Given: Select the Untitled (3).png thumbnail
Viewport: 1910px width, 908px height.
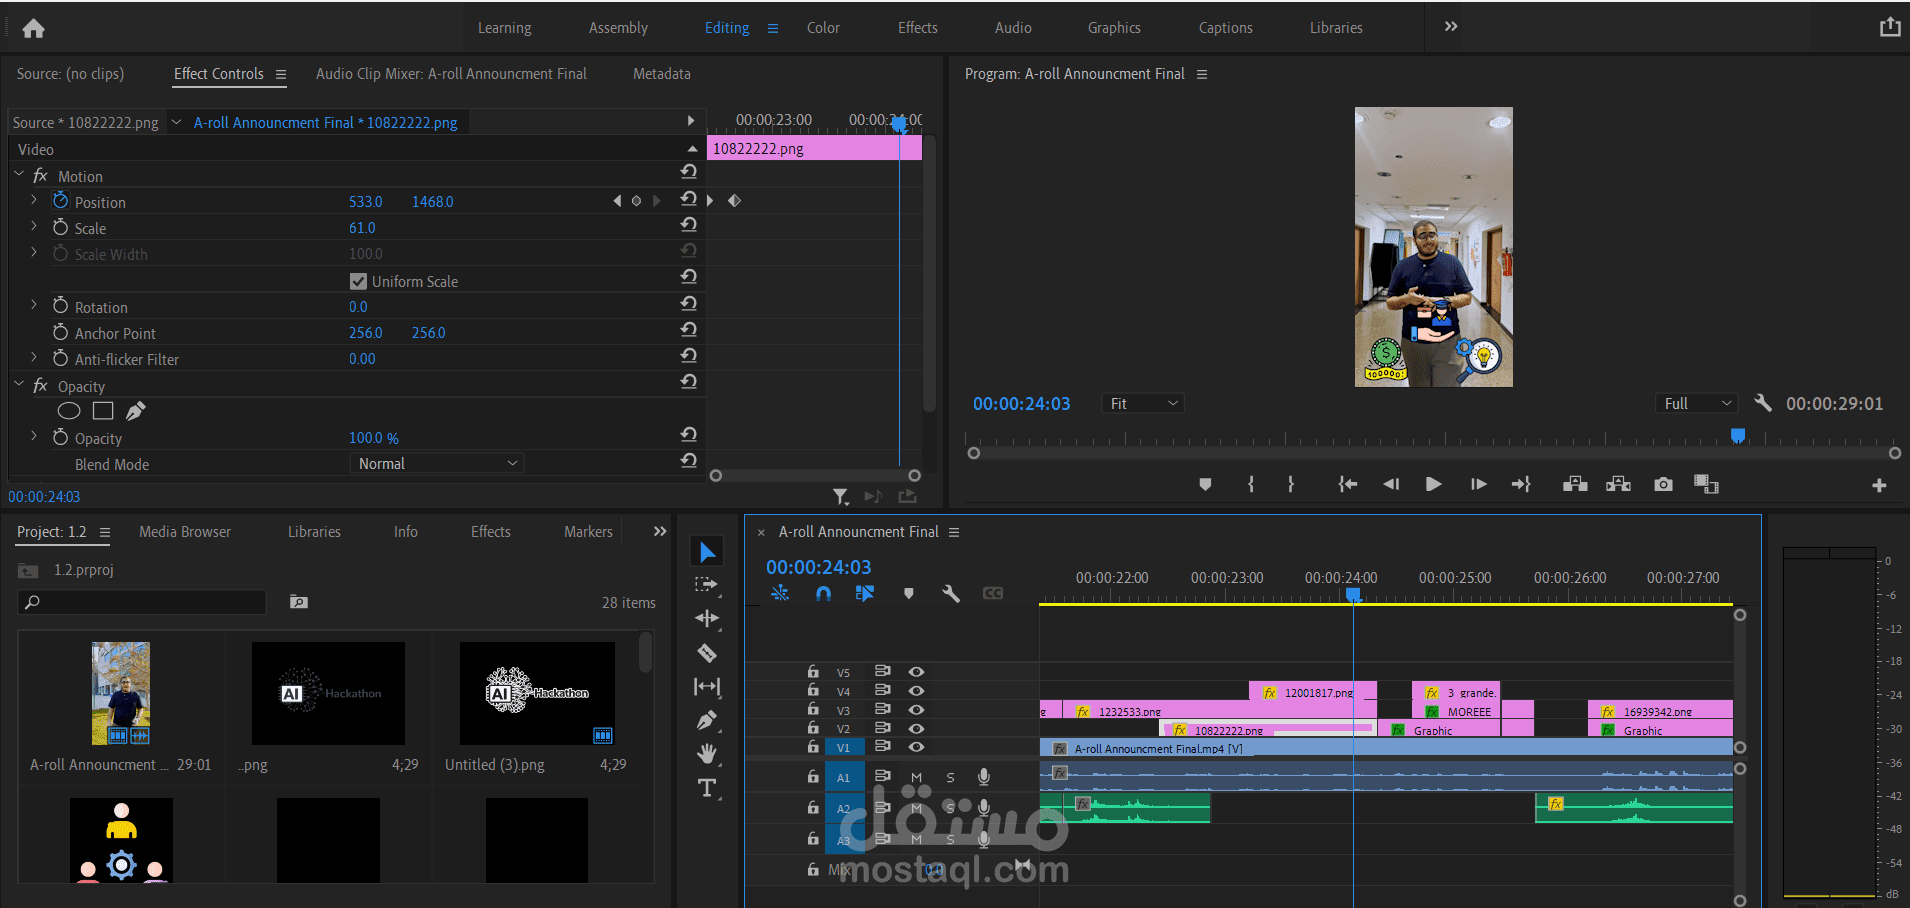Looking at the screenshot, I should coord(537,693).
